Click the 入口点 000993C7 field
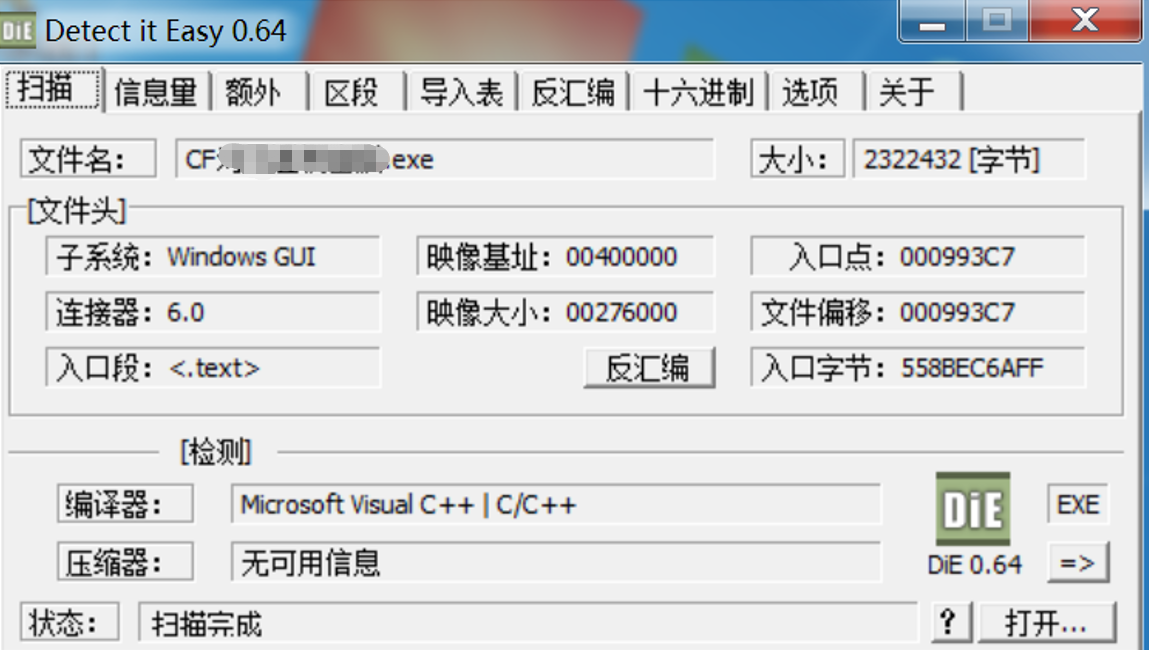 click(x=917, y=256)
